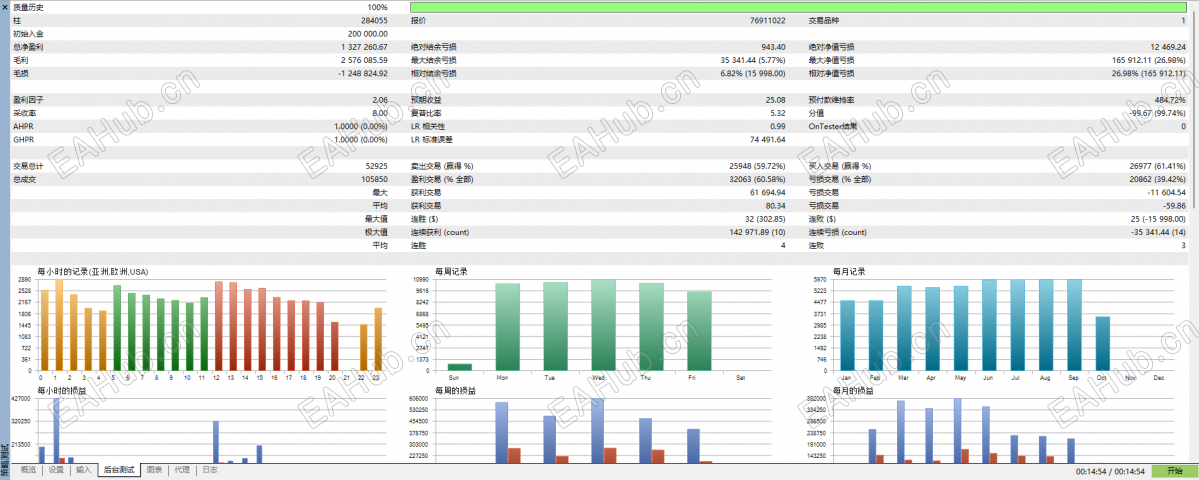Screen dimensions: 1199x480
Task: Click the green 开始 button
Action: tap(1174, 471)
